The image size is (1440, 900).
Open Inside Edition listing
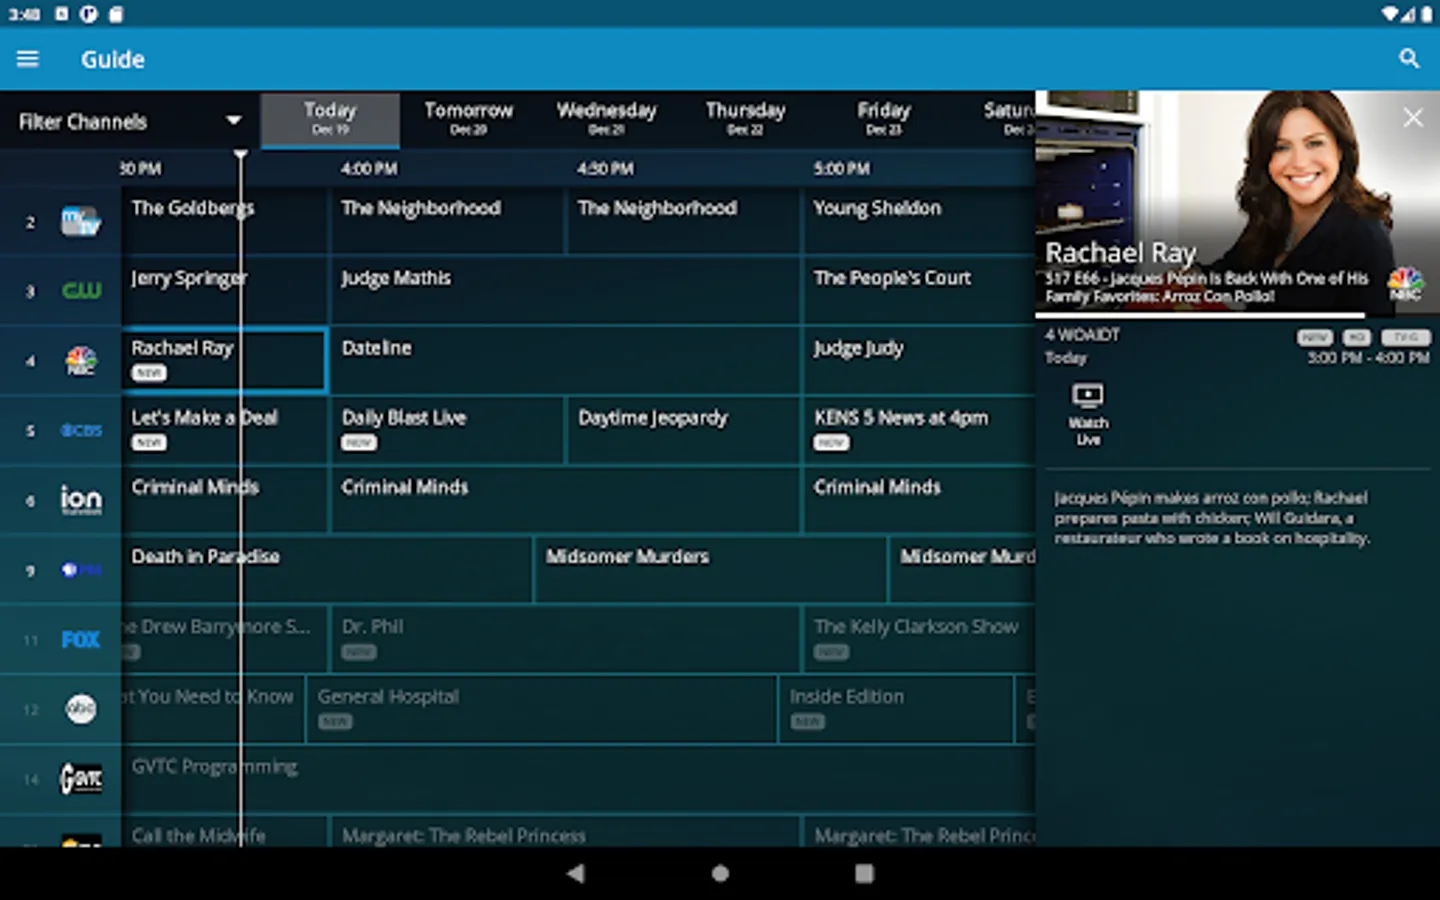(895, 709)
